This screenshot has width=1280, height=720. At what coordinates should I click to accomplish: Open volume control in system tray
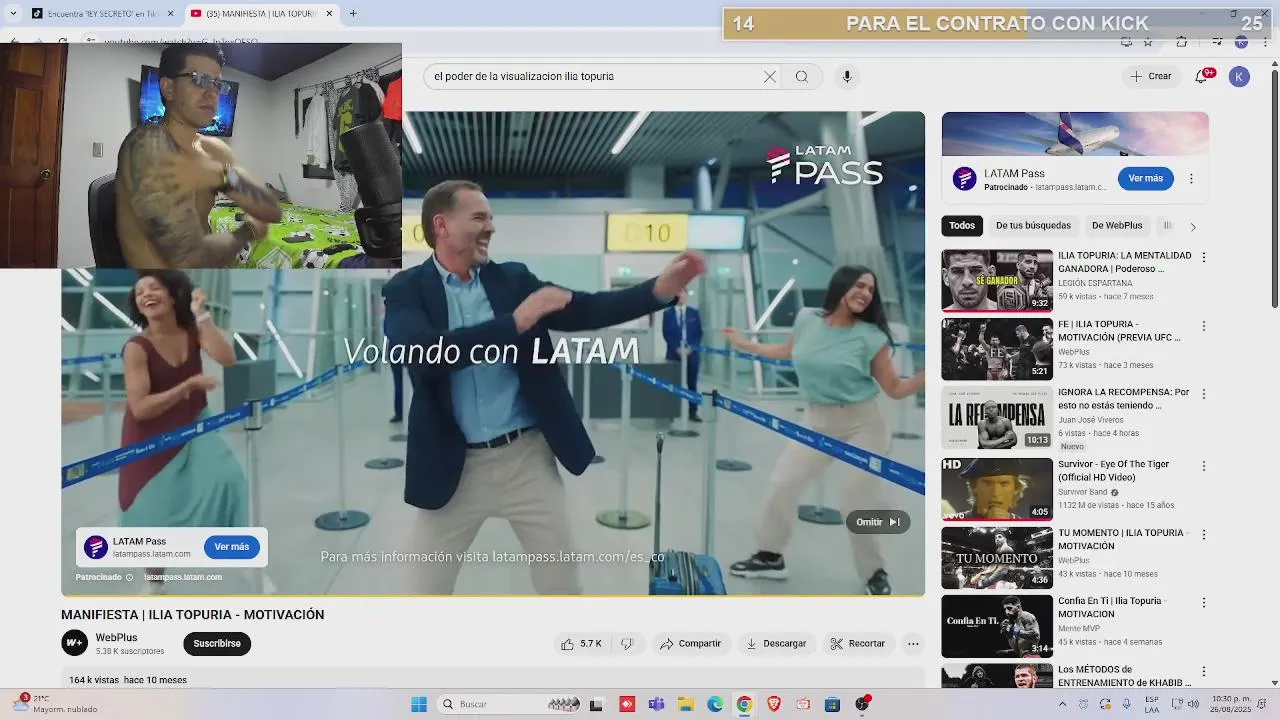1193,704
